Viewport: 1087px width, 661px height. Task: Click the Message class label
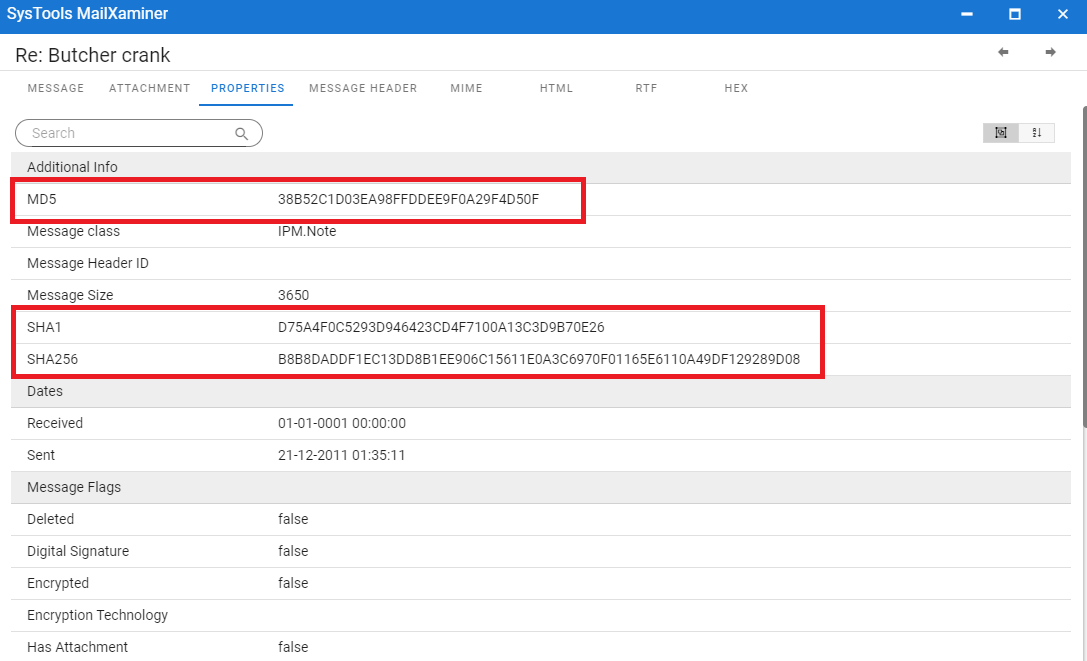click(73, 231)
